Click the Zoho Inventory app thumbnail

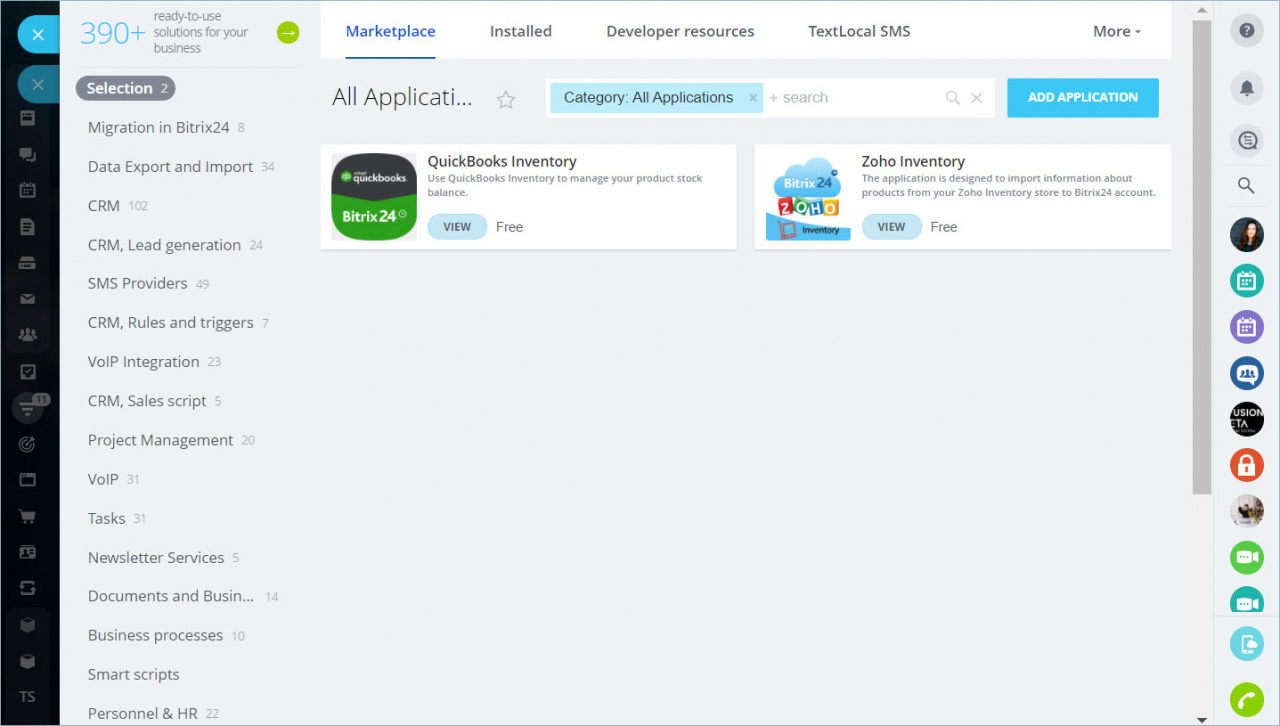point(808,197)
